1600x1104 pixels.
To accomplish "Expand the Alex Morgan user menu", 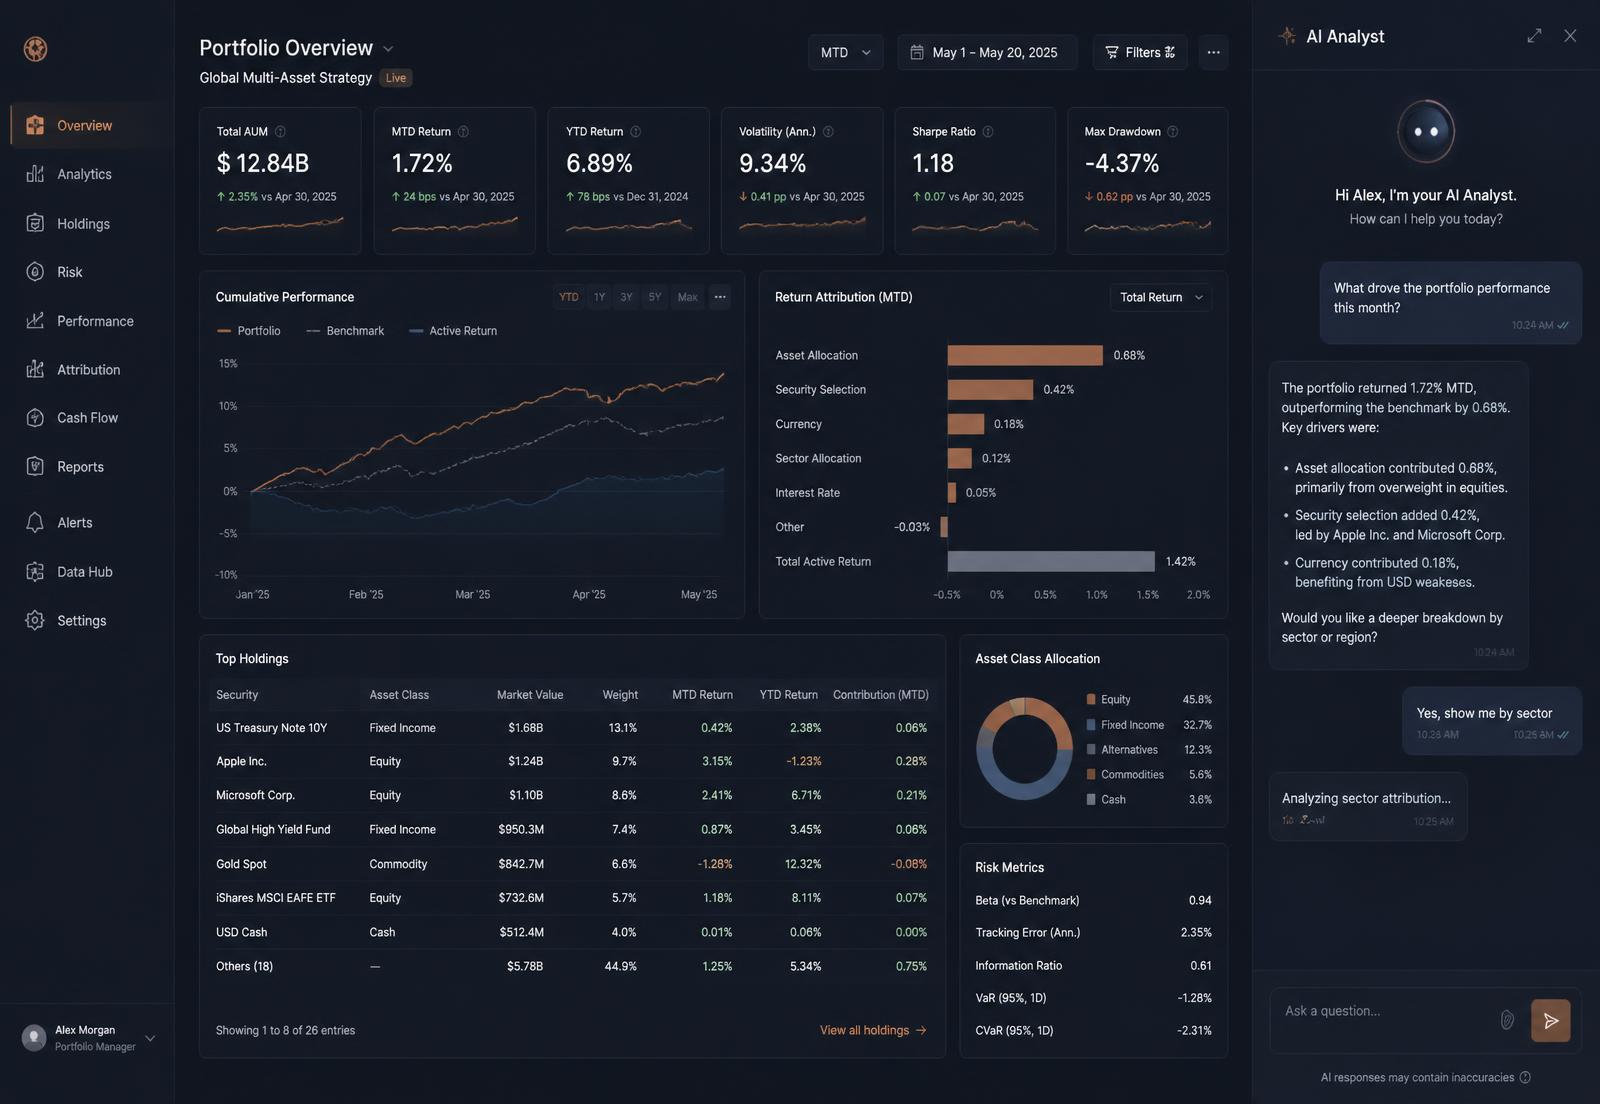I will [150, 1038].
